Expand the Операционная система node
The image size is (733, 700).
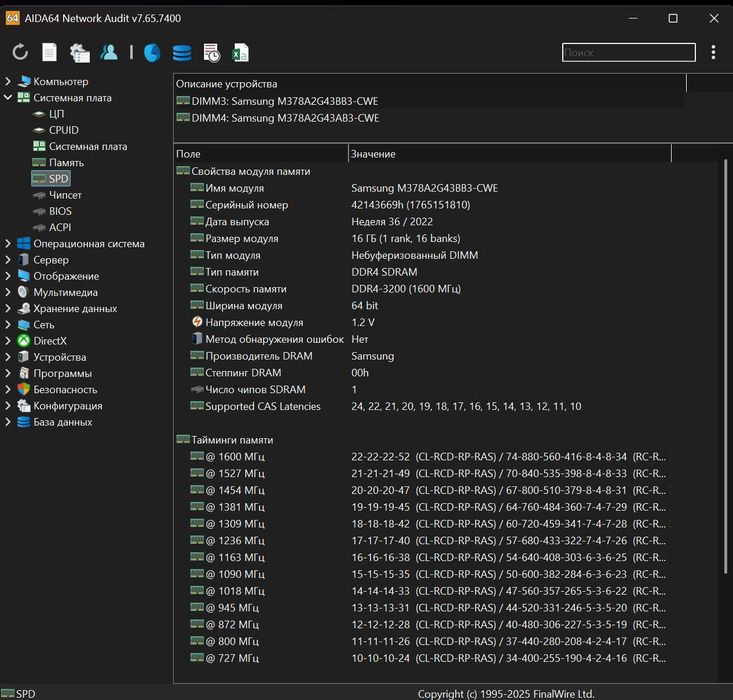[9, 244]
